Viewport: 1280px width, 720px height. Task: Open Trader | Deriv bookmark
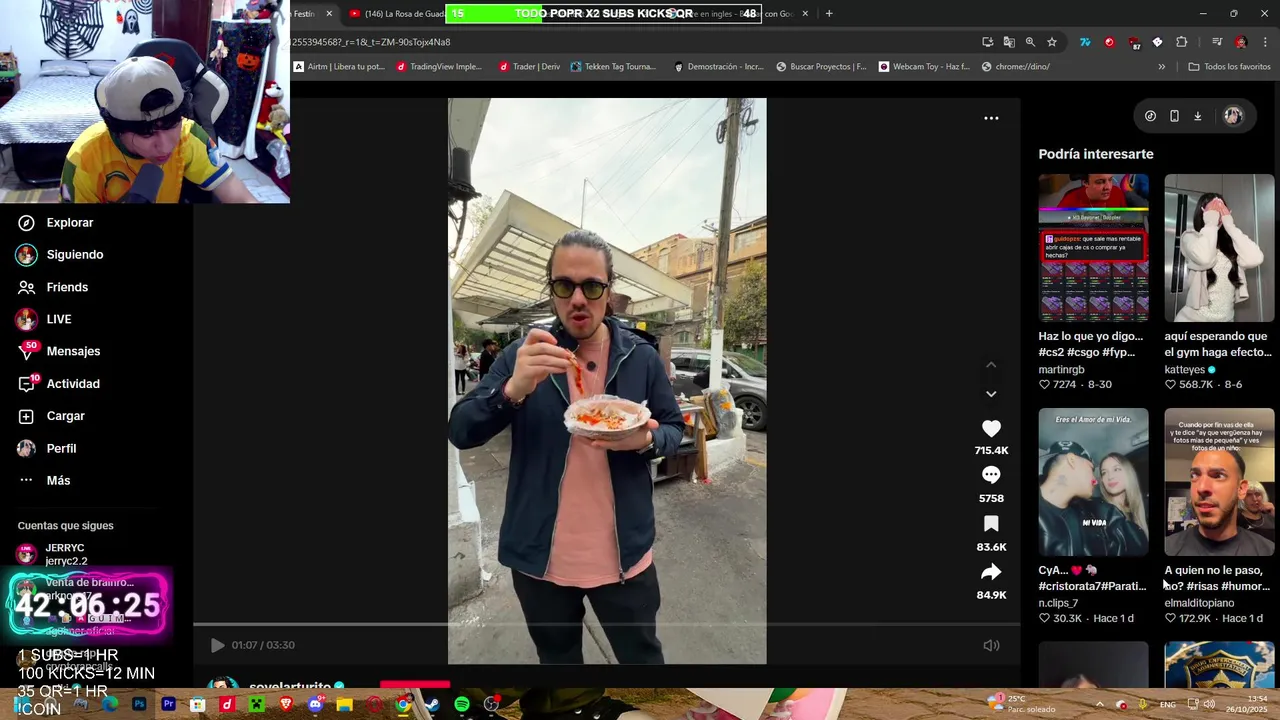[529, 67]
